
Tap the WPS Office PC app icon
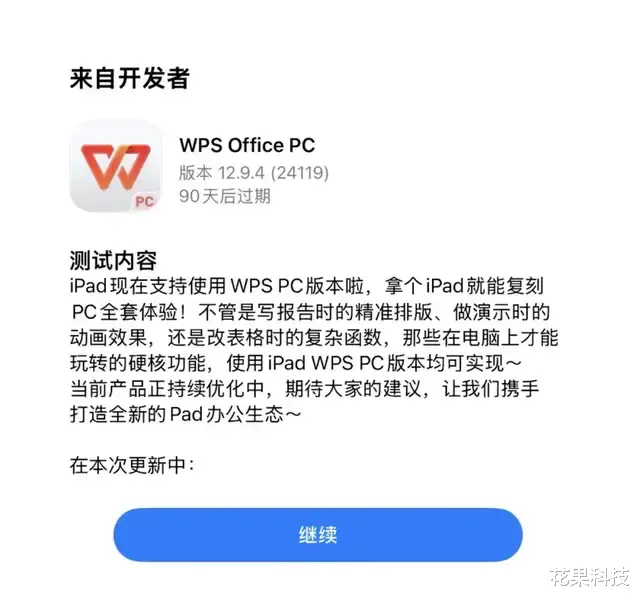point(116,166)
